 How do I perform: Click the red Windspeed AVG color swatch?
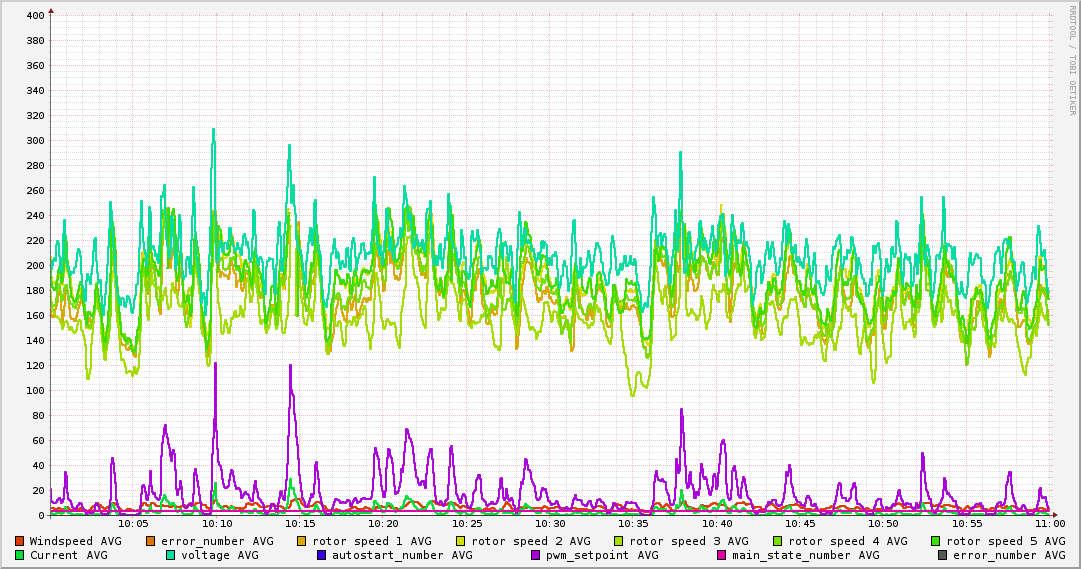click(20, 541)
